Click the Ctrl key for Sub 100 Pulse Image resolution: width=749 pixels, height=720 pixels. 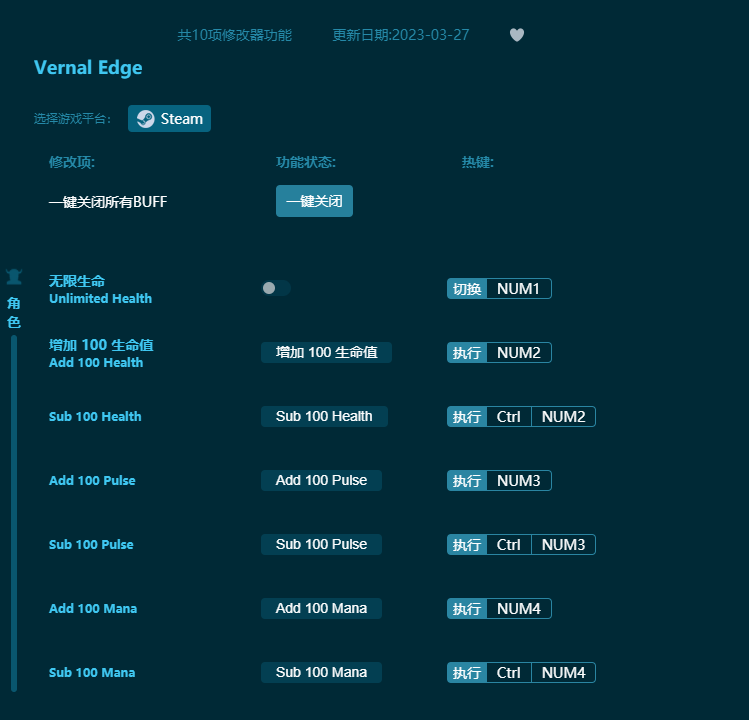click(509, 545)
